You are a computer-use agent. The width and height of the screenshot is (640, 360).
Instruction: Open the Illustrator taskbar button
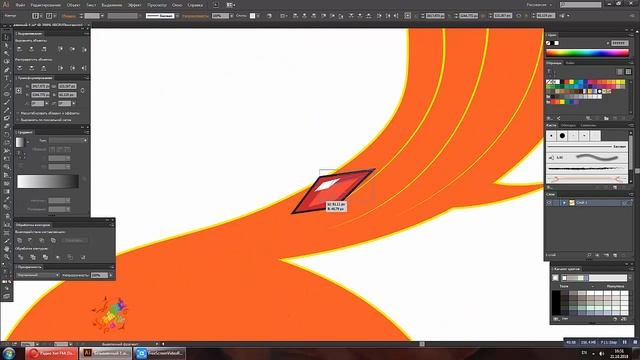(105, 353)
